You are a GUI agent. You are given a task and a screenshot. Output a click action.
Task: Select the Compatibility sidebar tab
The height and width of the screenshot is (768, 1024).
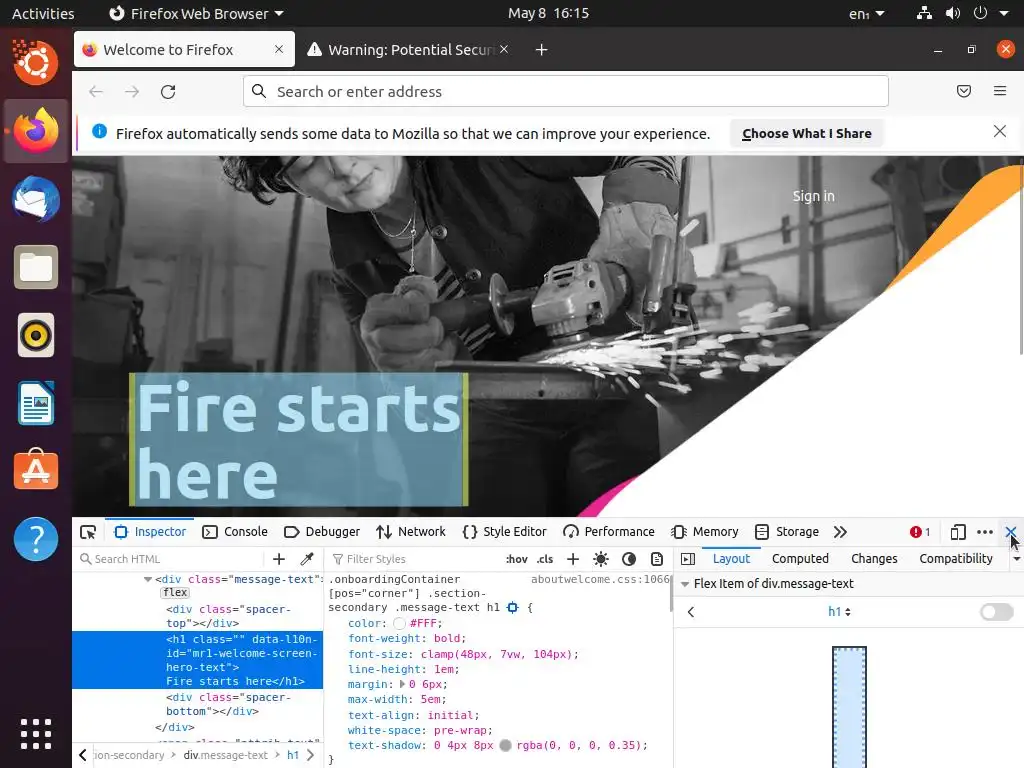[x=955, y=559]
